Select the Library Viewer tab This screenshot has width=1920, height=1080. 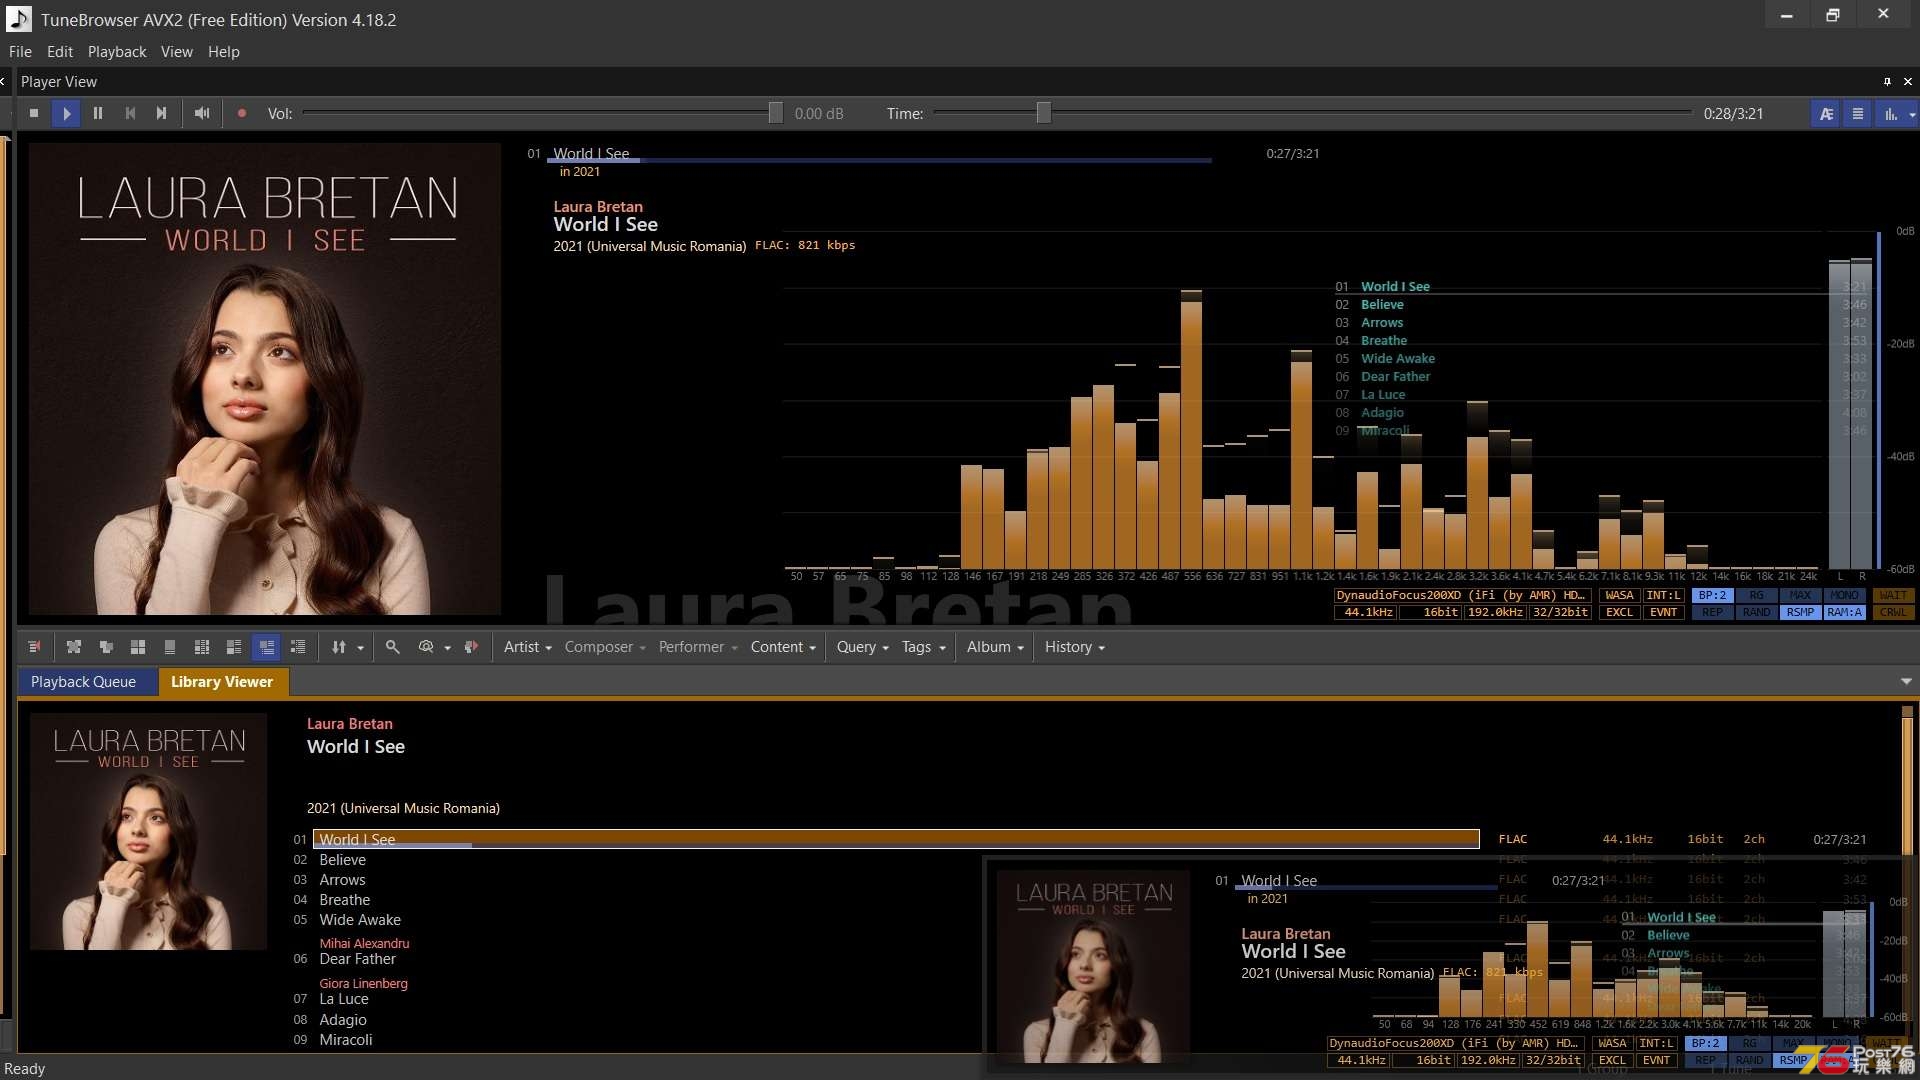point(222,682)
